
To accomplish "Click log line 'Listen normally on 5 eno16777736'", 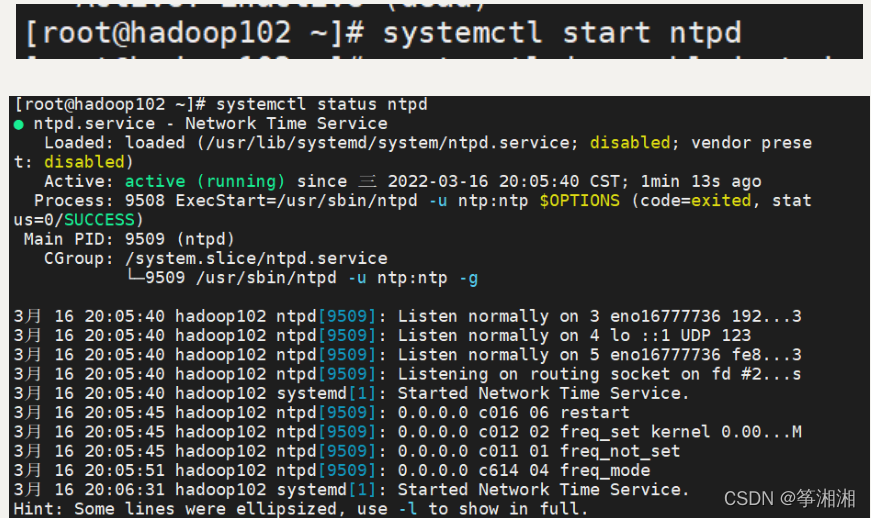I will [x=408, y=355].
